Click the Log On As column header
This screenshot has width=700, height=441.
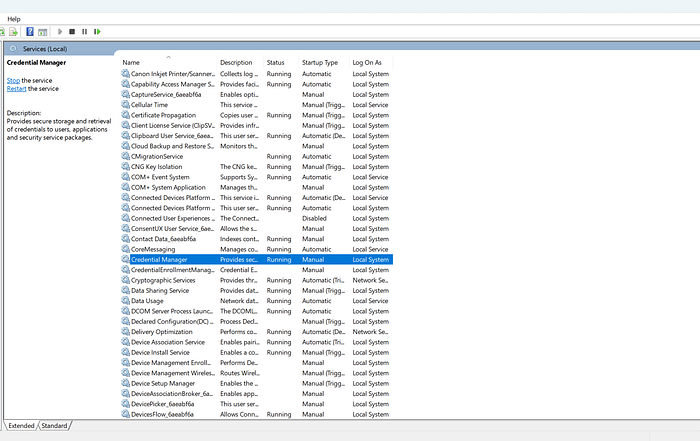pos(366,63)
